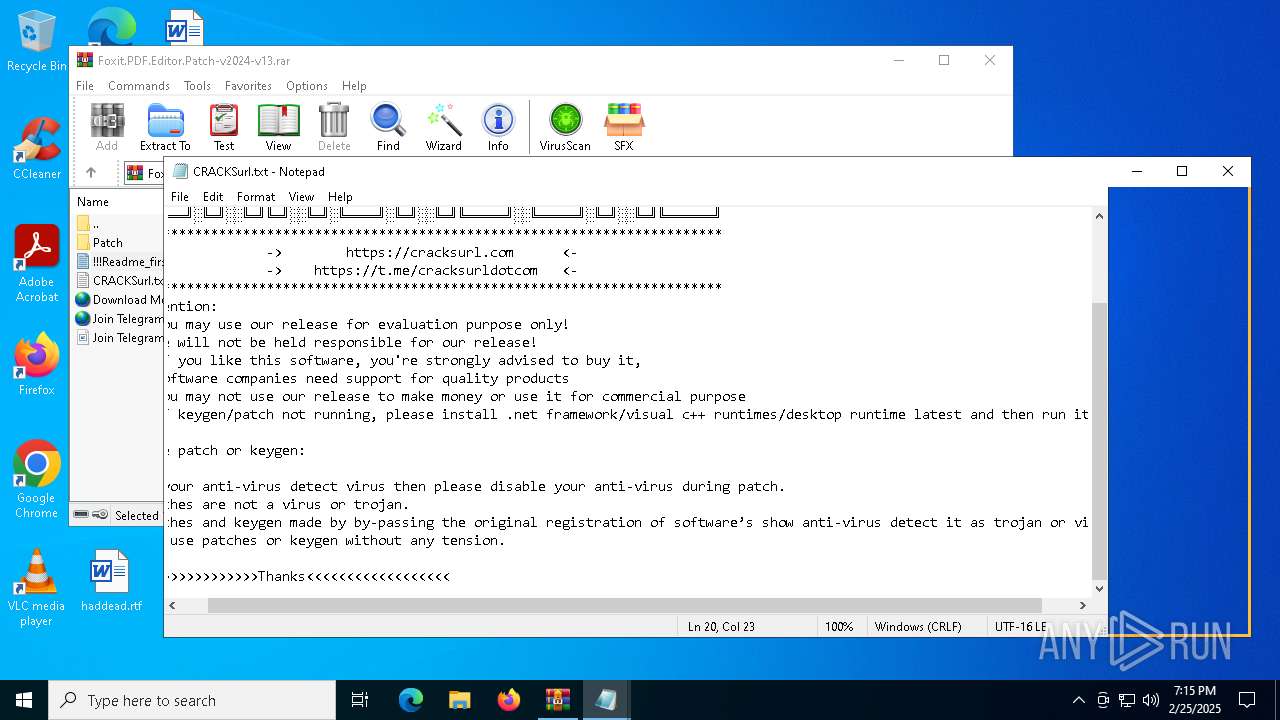Select Download M... entry in WinRAR list

click(119, 299)
